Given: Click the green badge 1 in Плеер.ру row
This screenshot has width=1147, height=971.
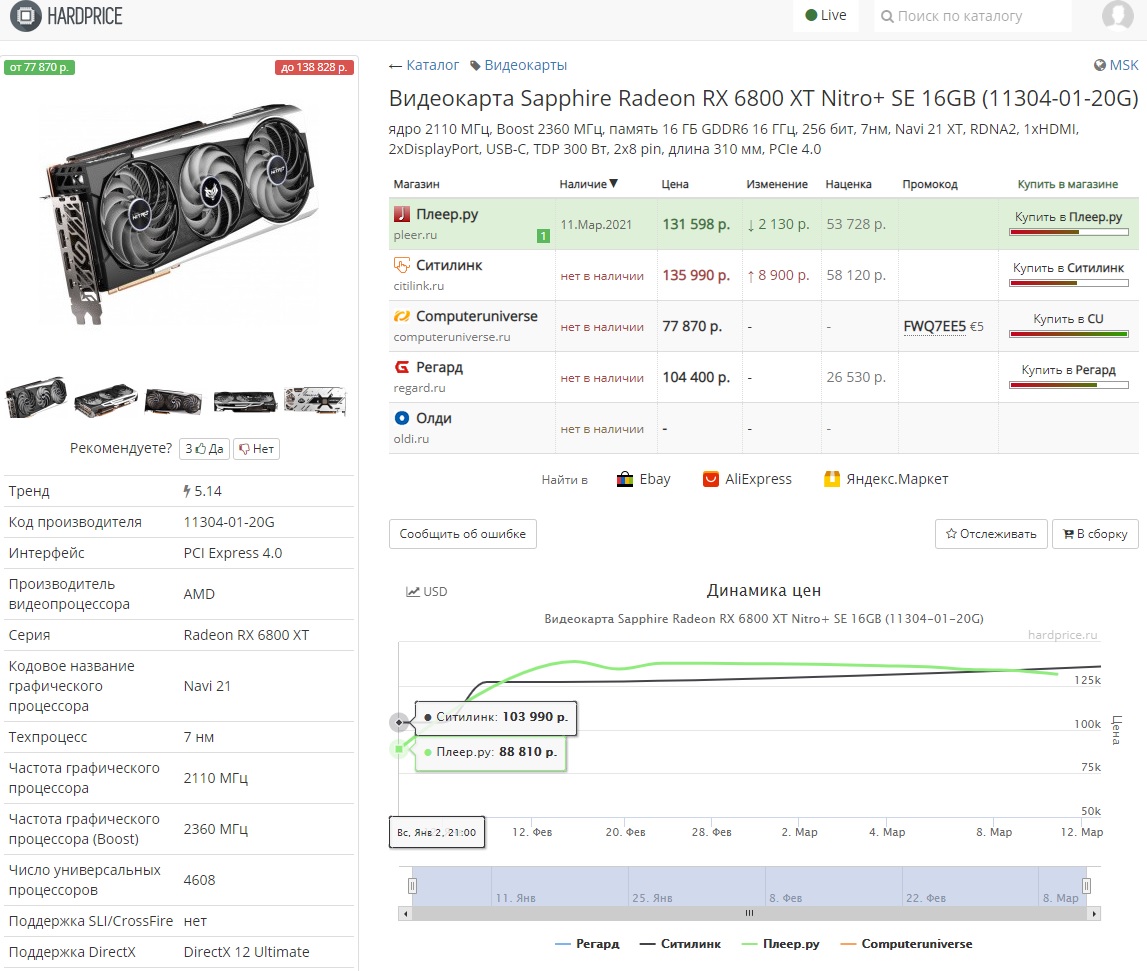Looking at the screenshot, I should [543, 236].
